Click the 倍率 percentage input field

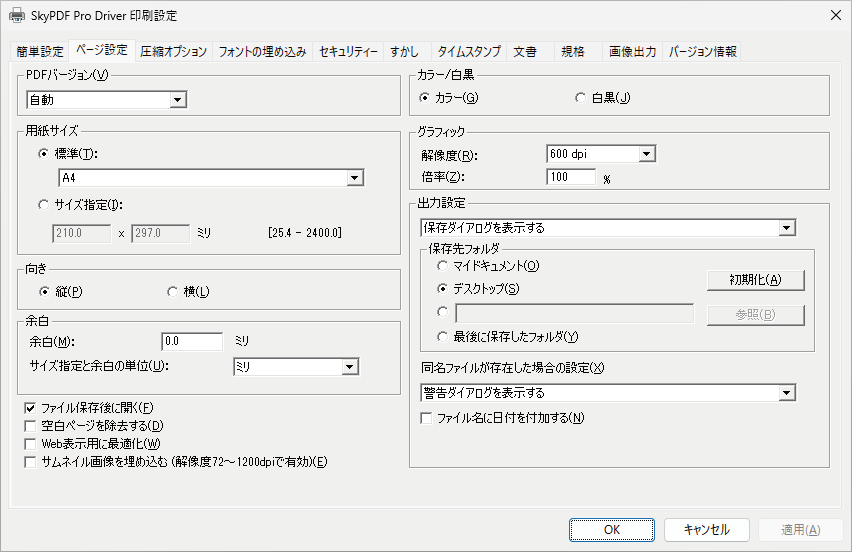click(x=571, y=177)
